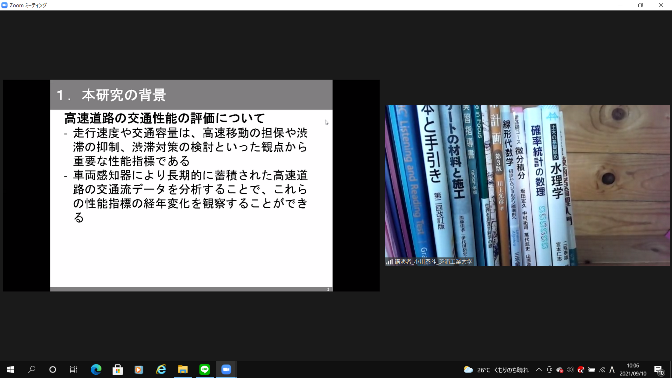The height and width of the screenshot is (378, 672).
Task: Open Cortana circle icon
Action: pos(52,369)
